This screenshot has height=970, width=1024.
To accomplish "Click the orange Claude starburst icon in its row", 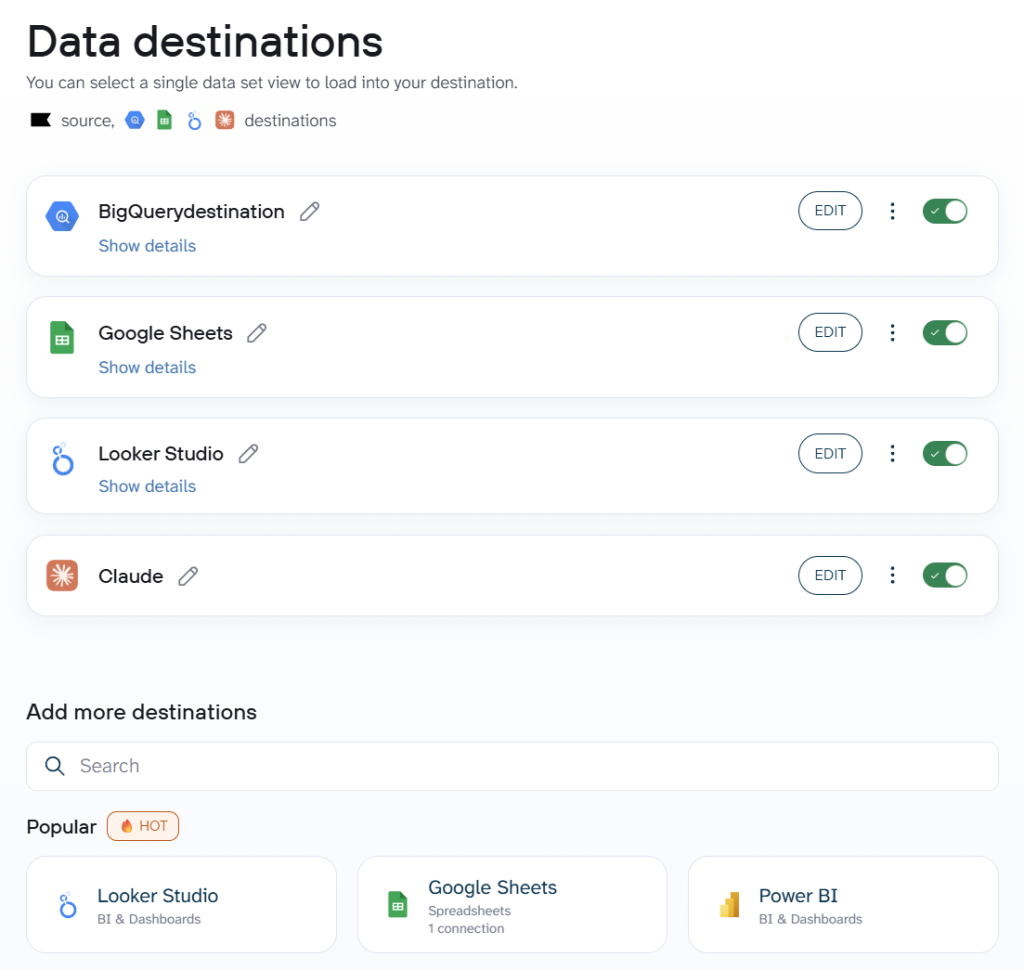I will point(62,575).
